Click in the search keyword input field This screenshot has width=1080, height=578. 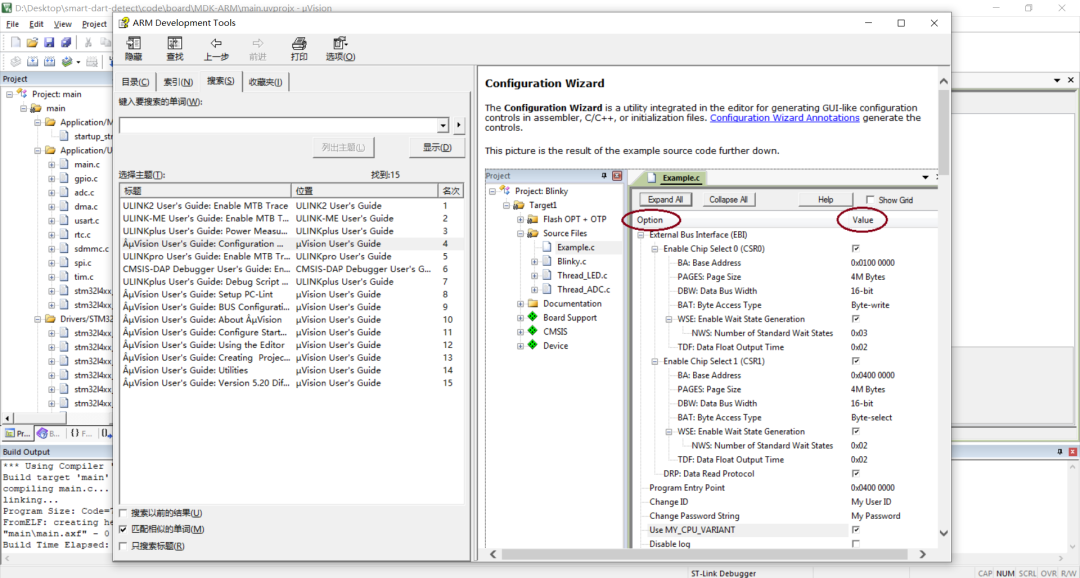pos(278,125)
